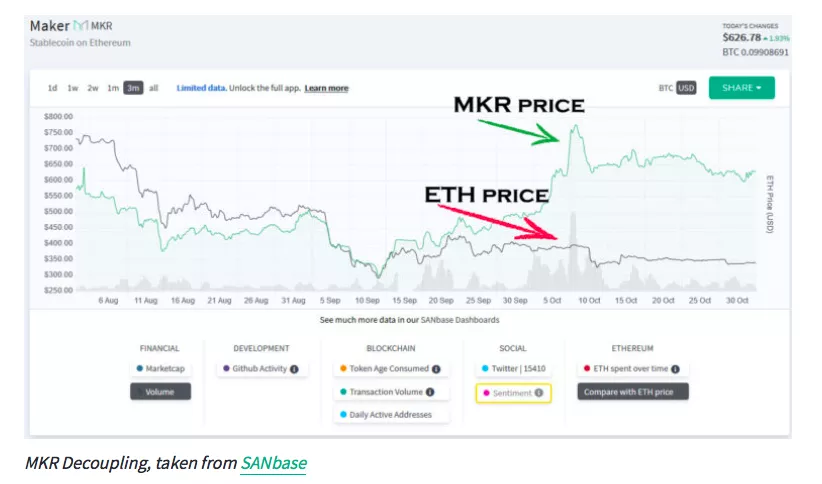Click the MKR price peak on chart
The height and width of the screenshot is (484, 822).
(575, 126)
